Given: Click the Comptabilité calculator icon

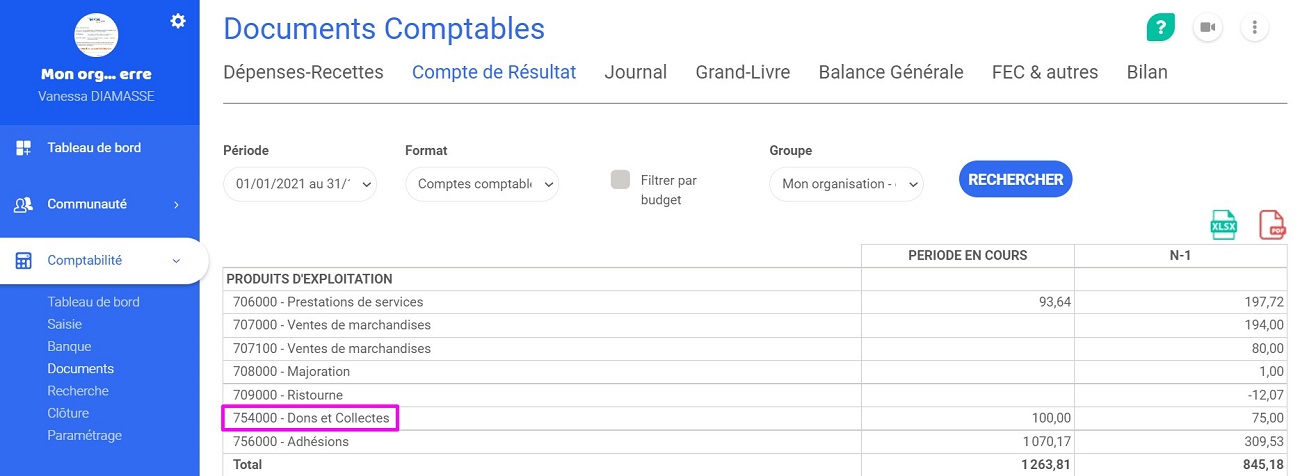Looking at the screenshot, I should click(x=24, y=261).
